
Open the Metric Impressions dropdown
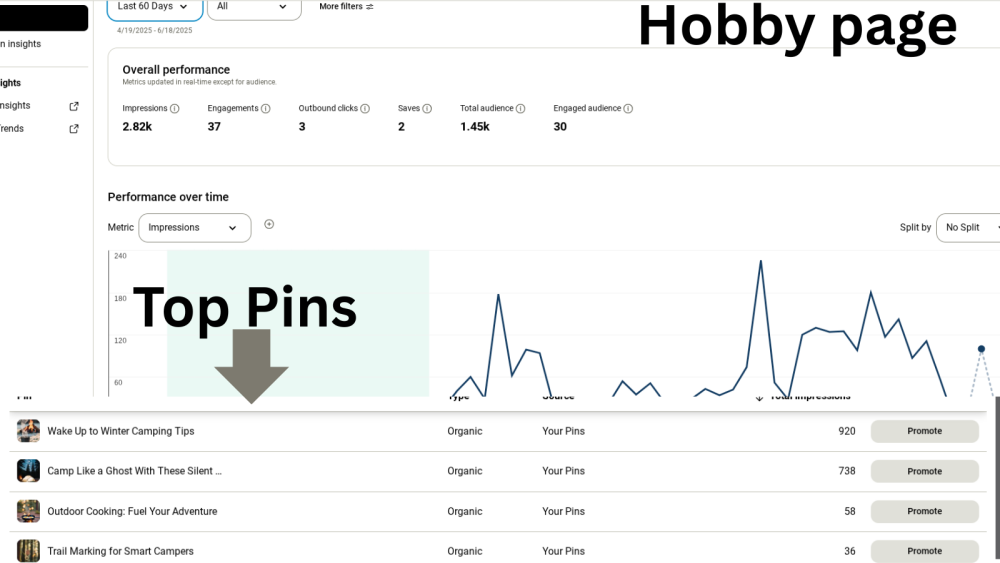pos(194,228)
